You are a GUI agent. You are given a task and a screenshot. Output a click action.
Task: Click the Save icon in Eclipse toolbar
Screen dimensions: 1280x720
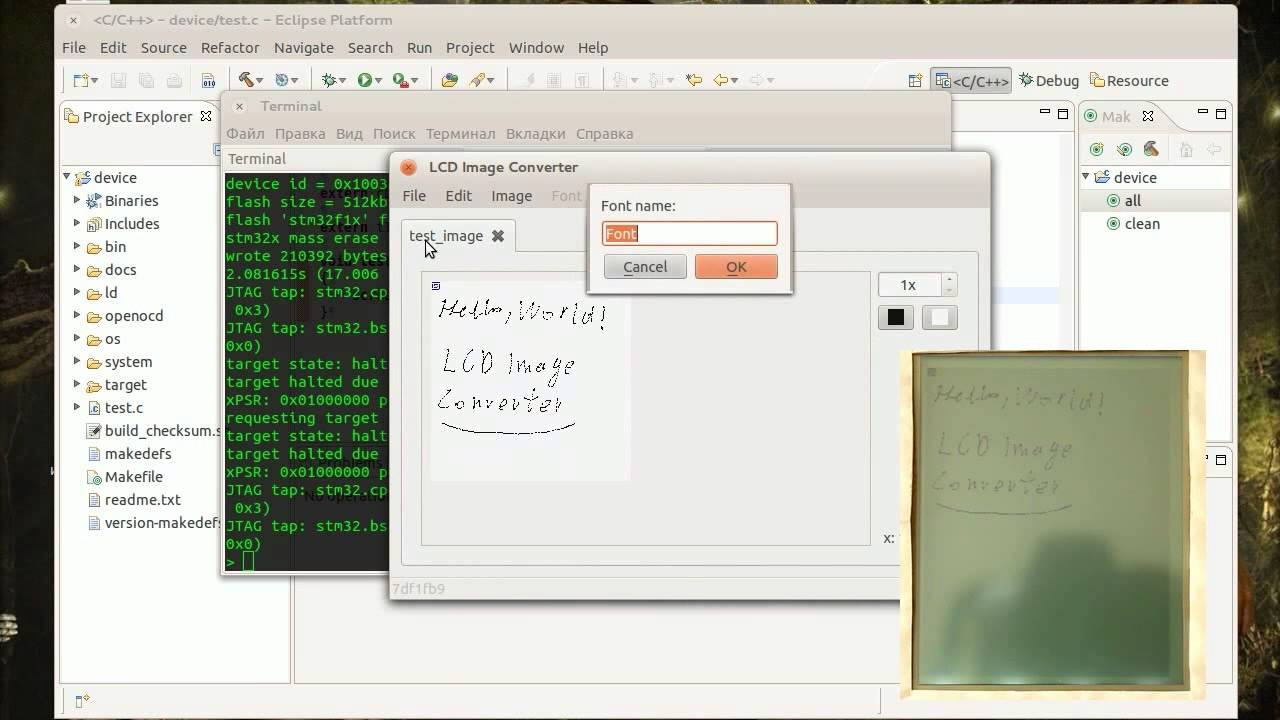pyautogui.click(x=118, y=81)
